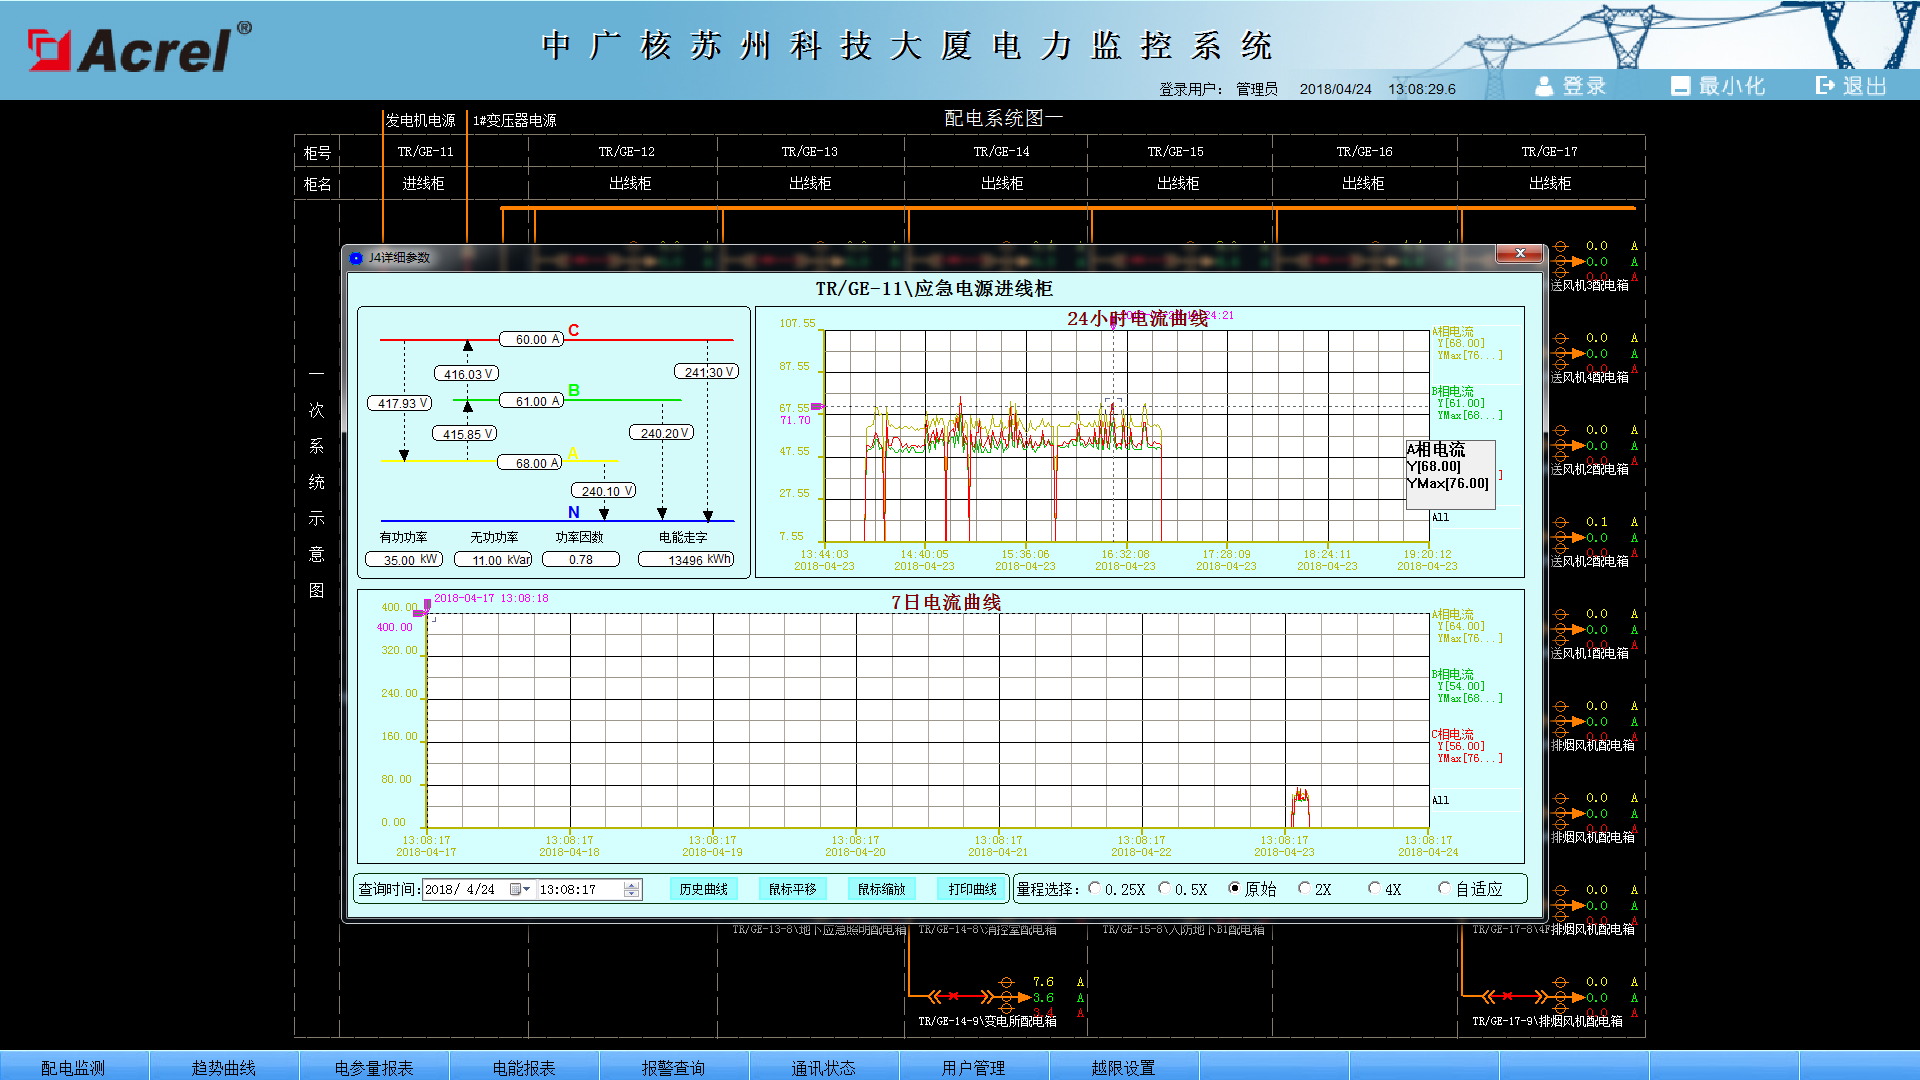The height and width of the screenshot is (1080, 1920).
Task: Click the 1#变压器电源 label
Action: (x=514, y=120)
